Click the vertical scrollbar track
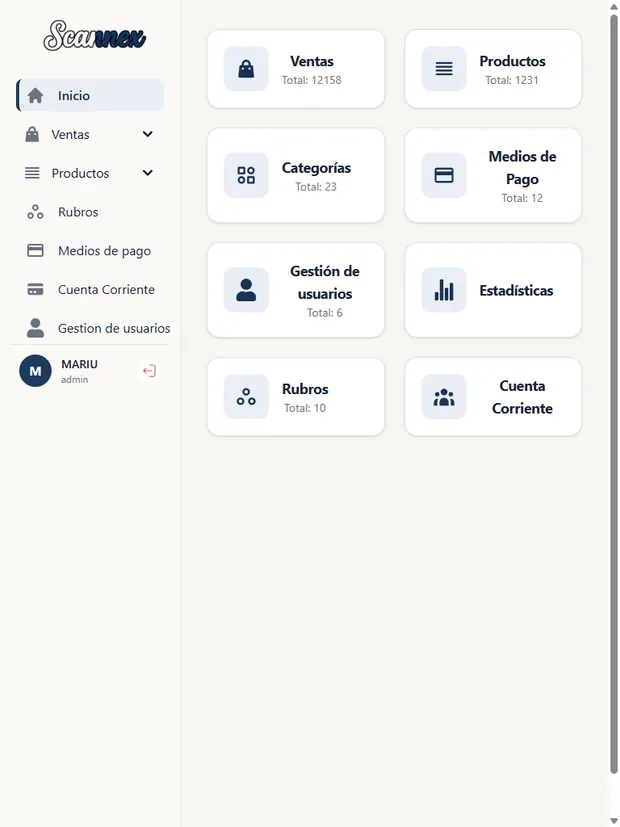Viewport: 620px width, 827px height. pyautogui.click(x=614, y=414)
